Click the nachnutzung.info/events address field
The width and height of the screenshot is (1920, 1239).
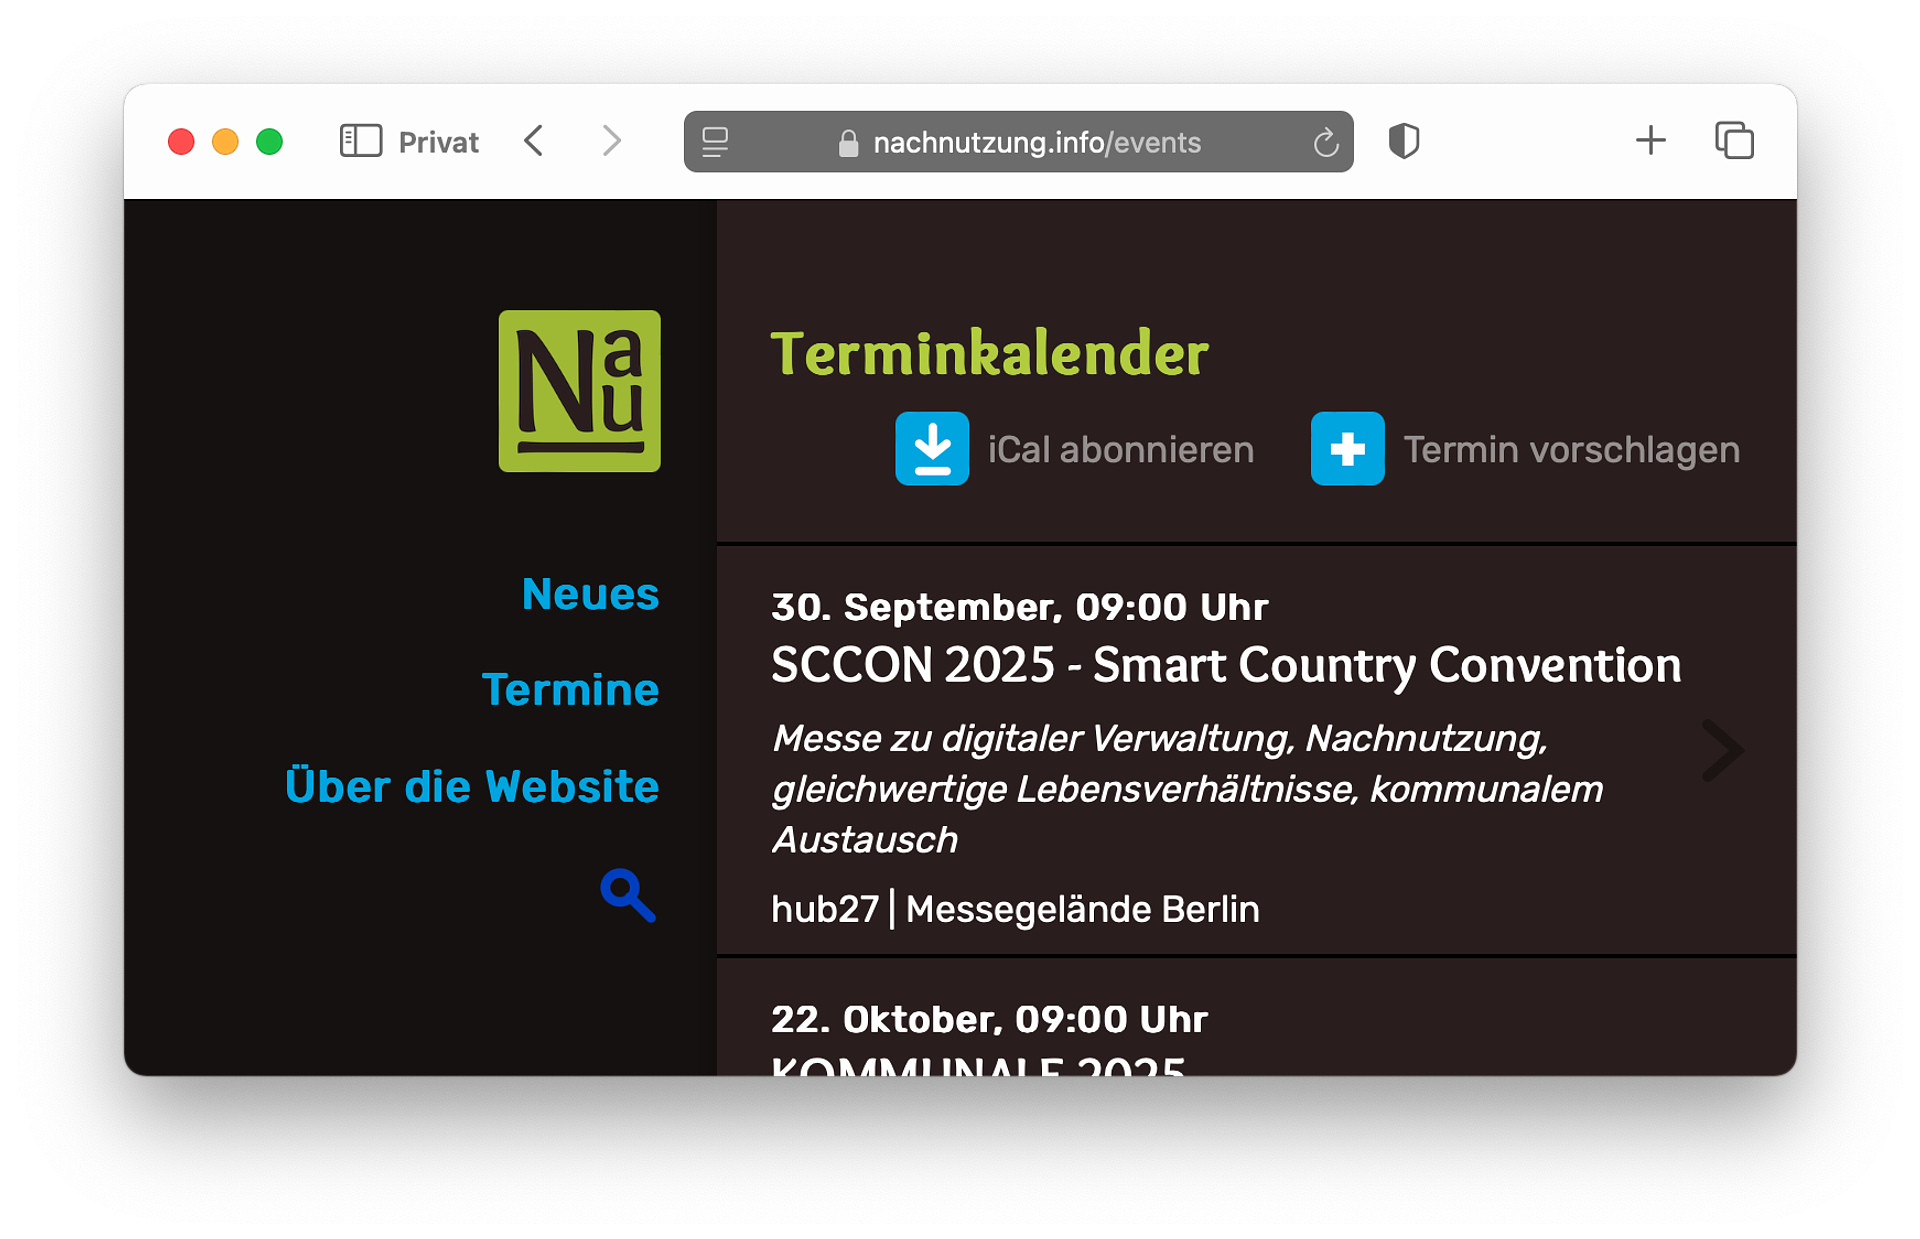(1018, 142)
